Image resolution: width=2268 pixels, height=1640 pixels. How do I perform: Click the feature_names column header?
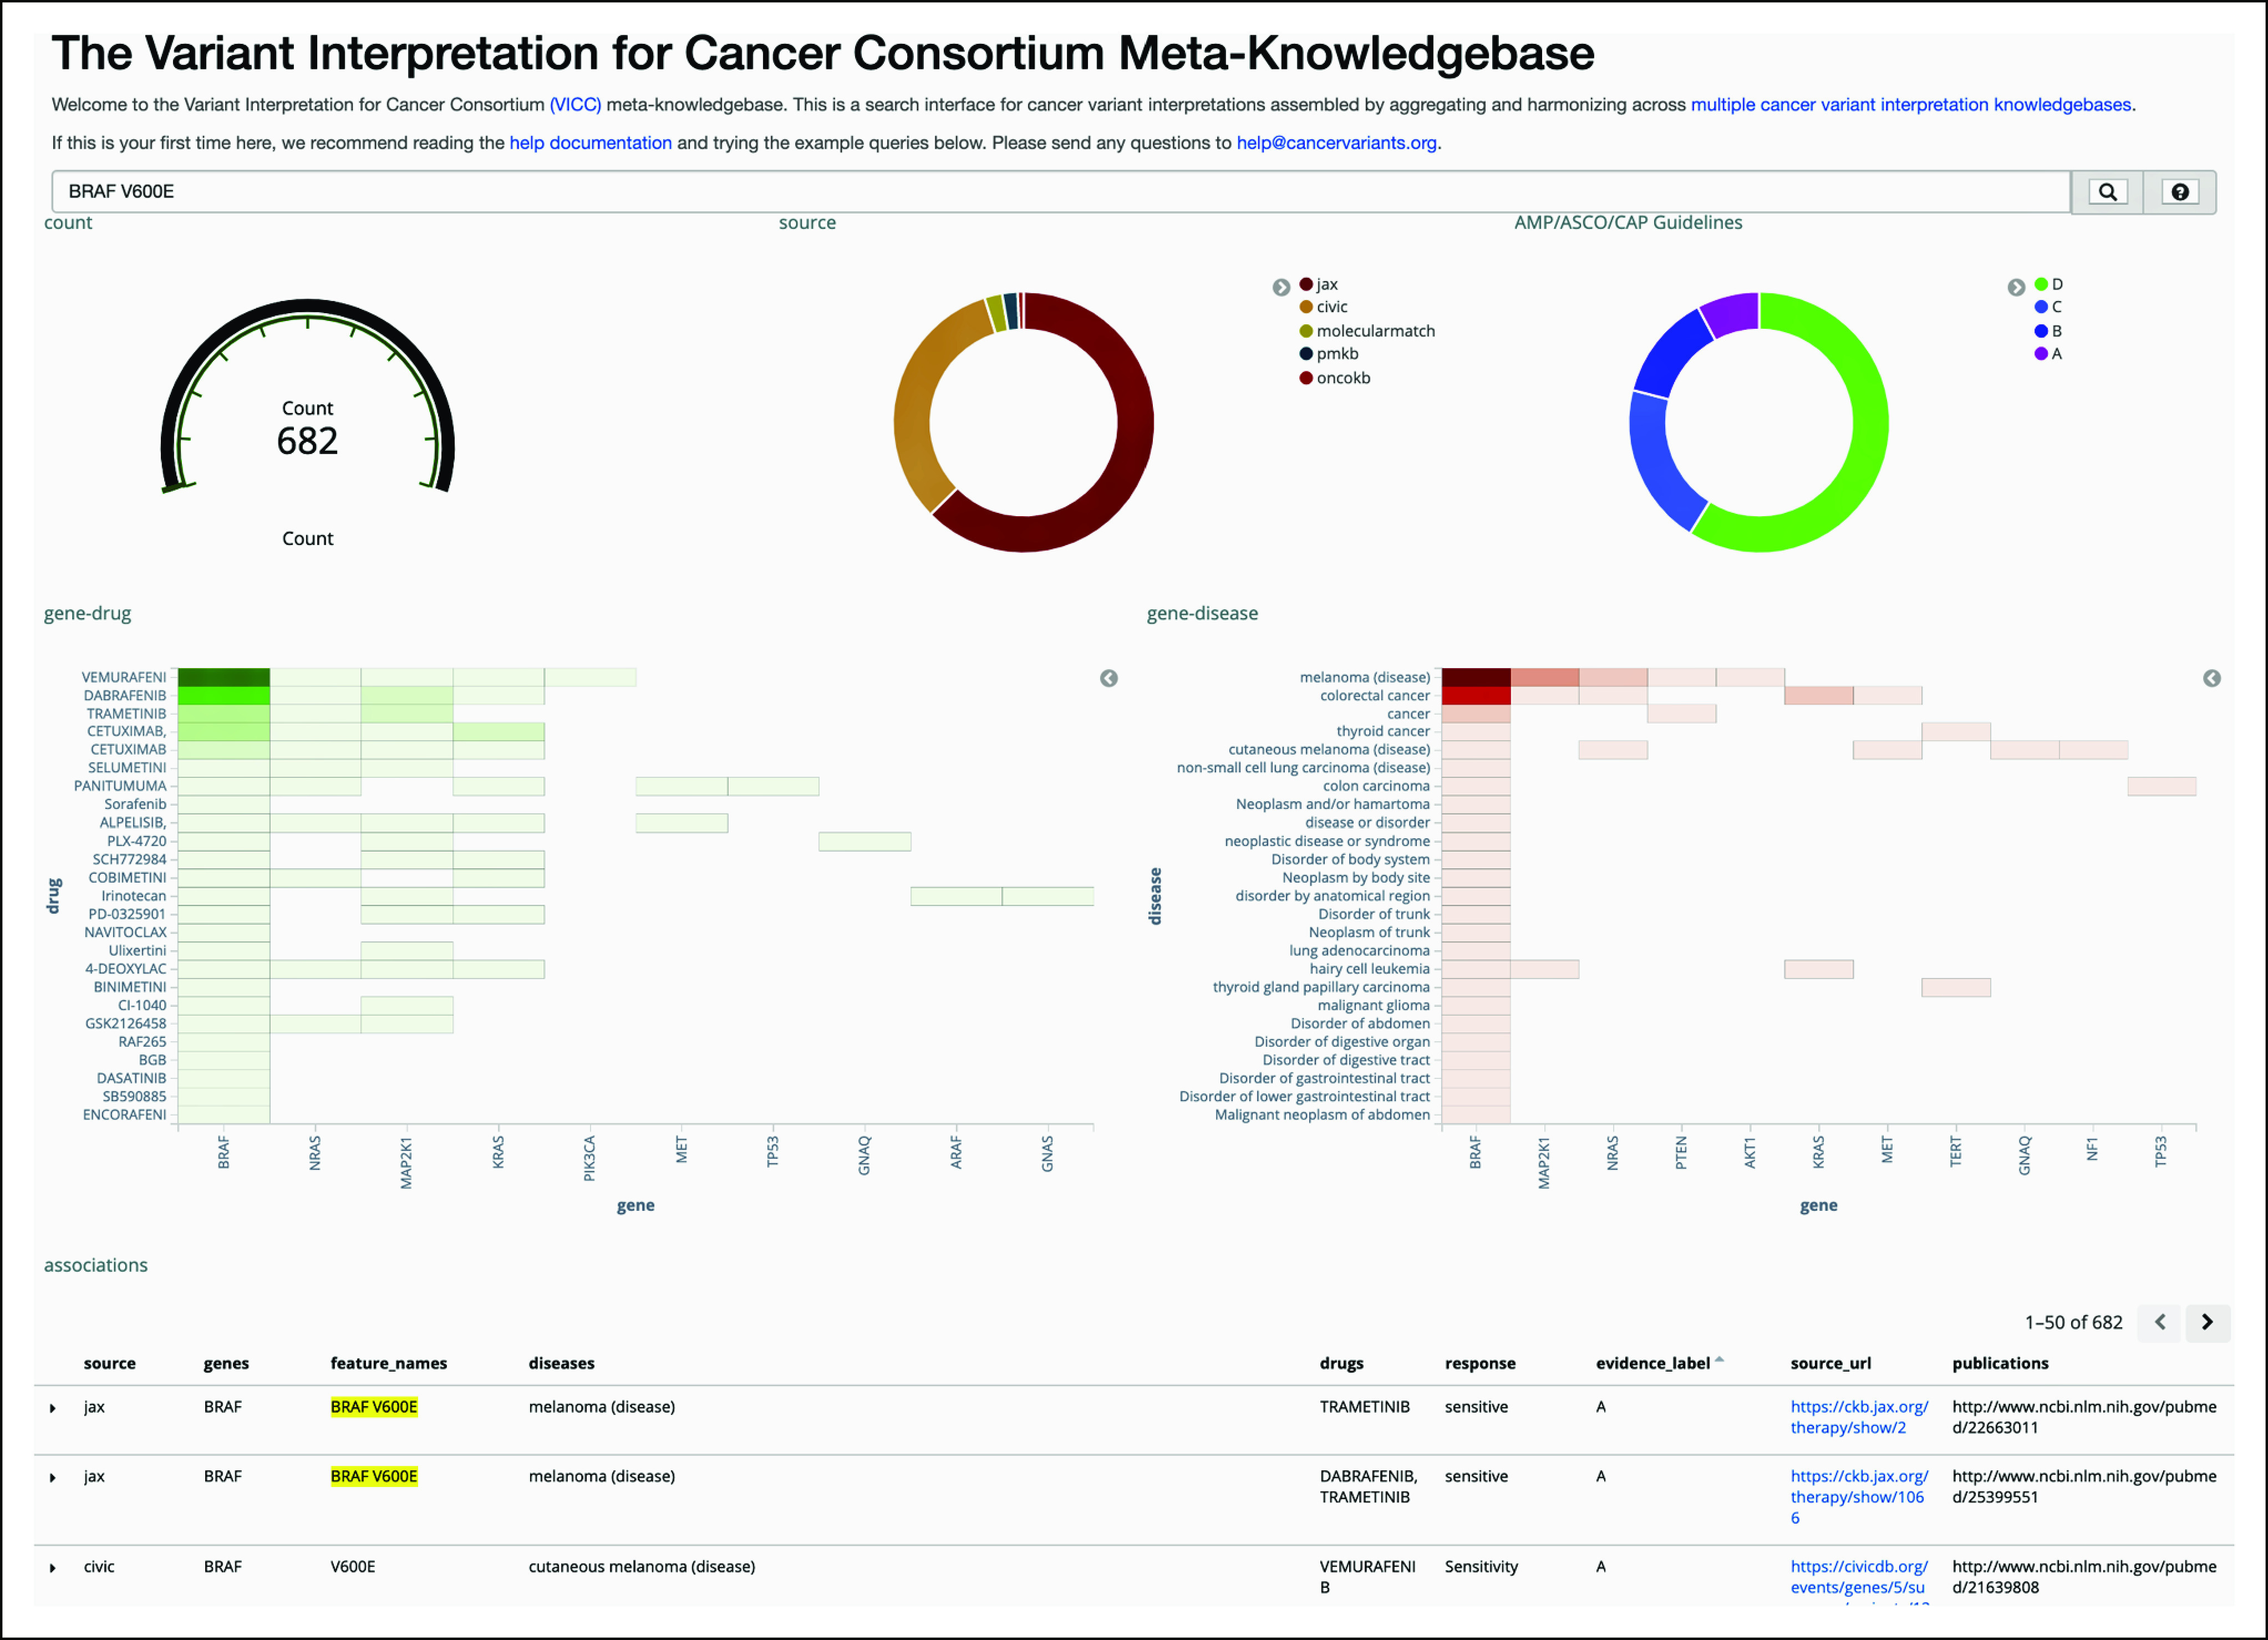click(x=389, y=1364)
